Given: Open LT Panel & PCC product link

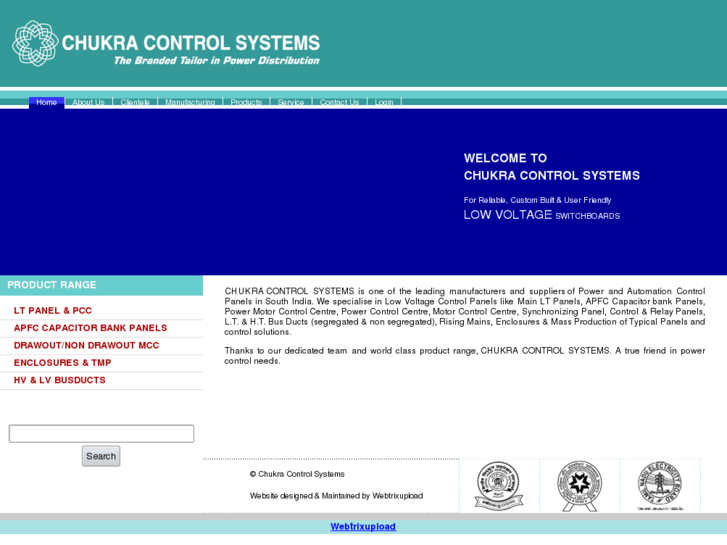Looking at the screenshot, I should click(53, 311).
